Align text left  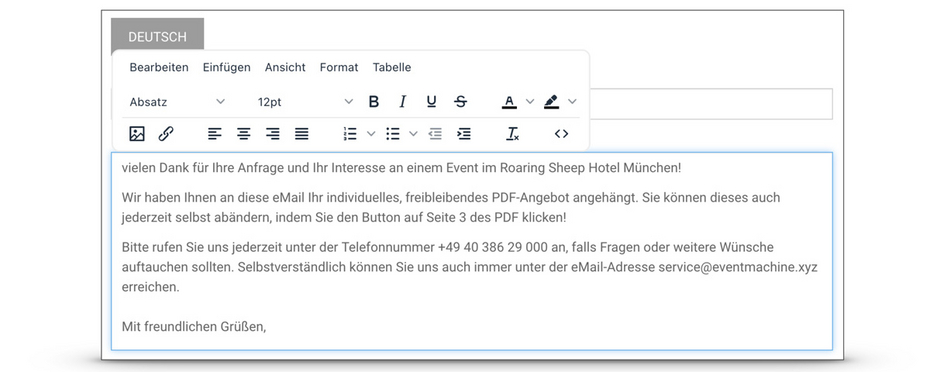pos(215,134)
